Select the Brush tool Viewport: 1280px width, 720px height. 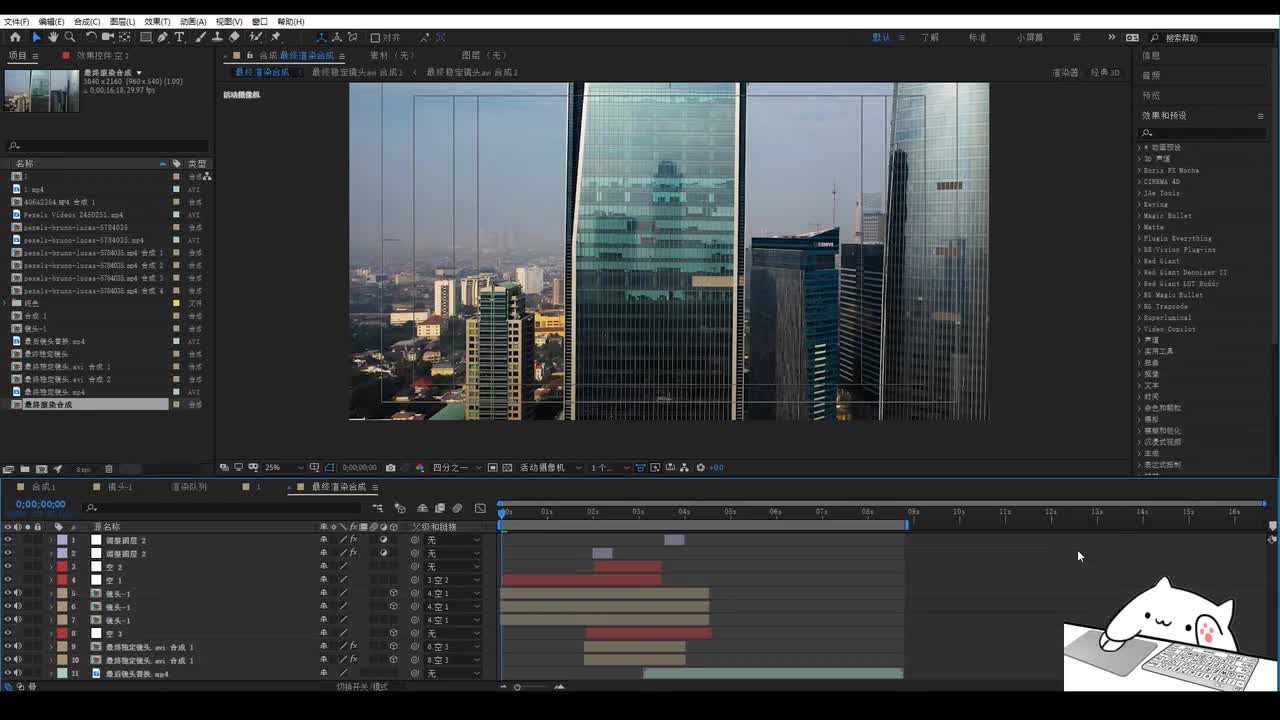pyautogui.click(x=201, y=37)
